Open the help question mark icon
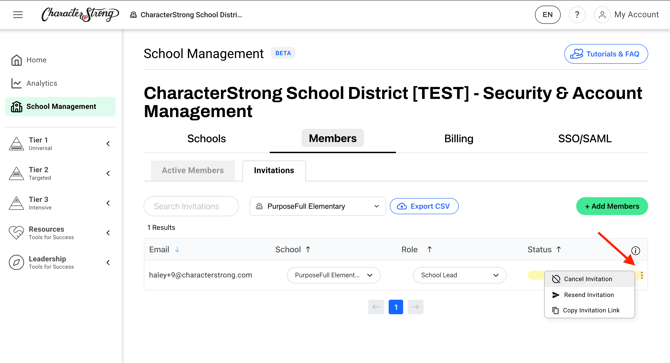Viewport: 670px width, 363px height. pos(577,15)
